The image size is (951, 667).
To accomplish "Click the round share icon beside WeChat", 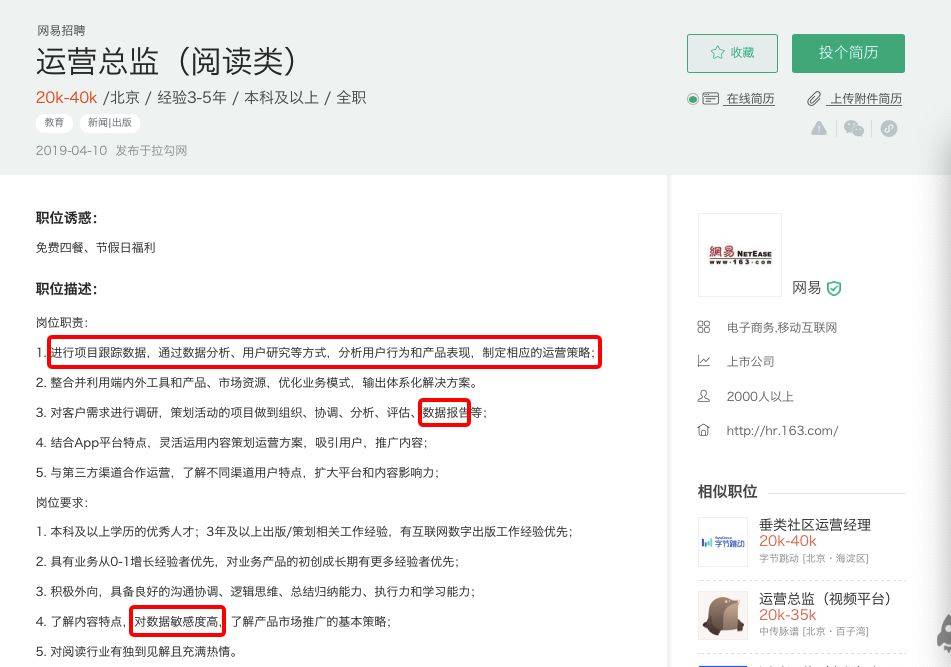I will point(888,128).
